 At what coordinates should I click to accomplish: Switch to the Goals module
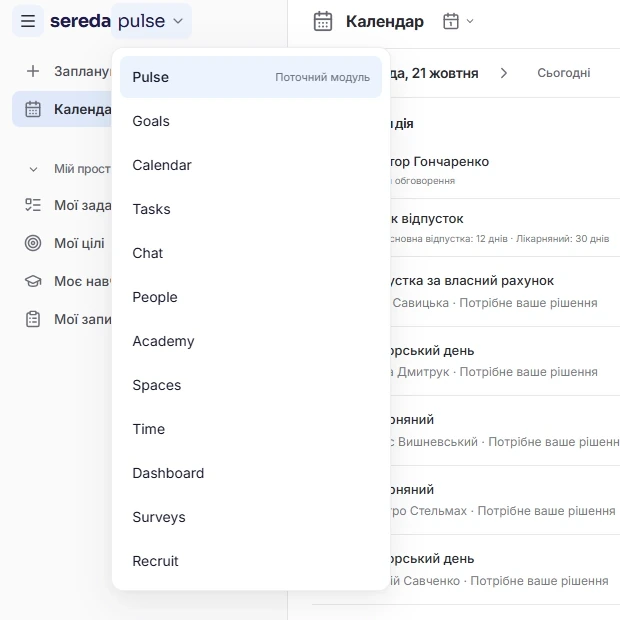pyautogui.click(x=251, y=121)
